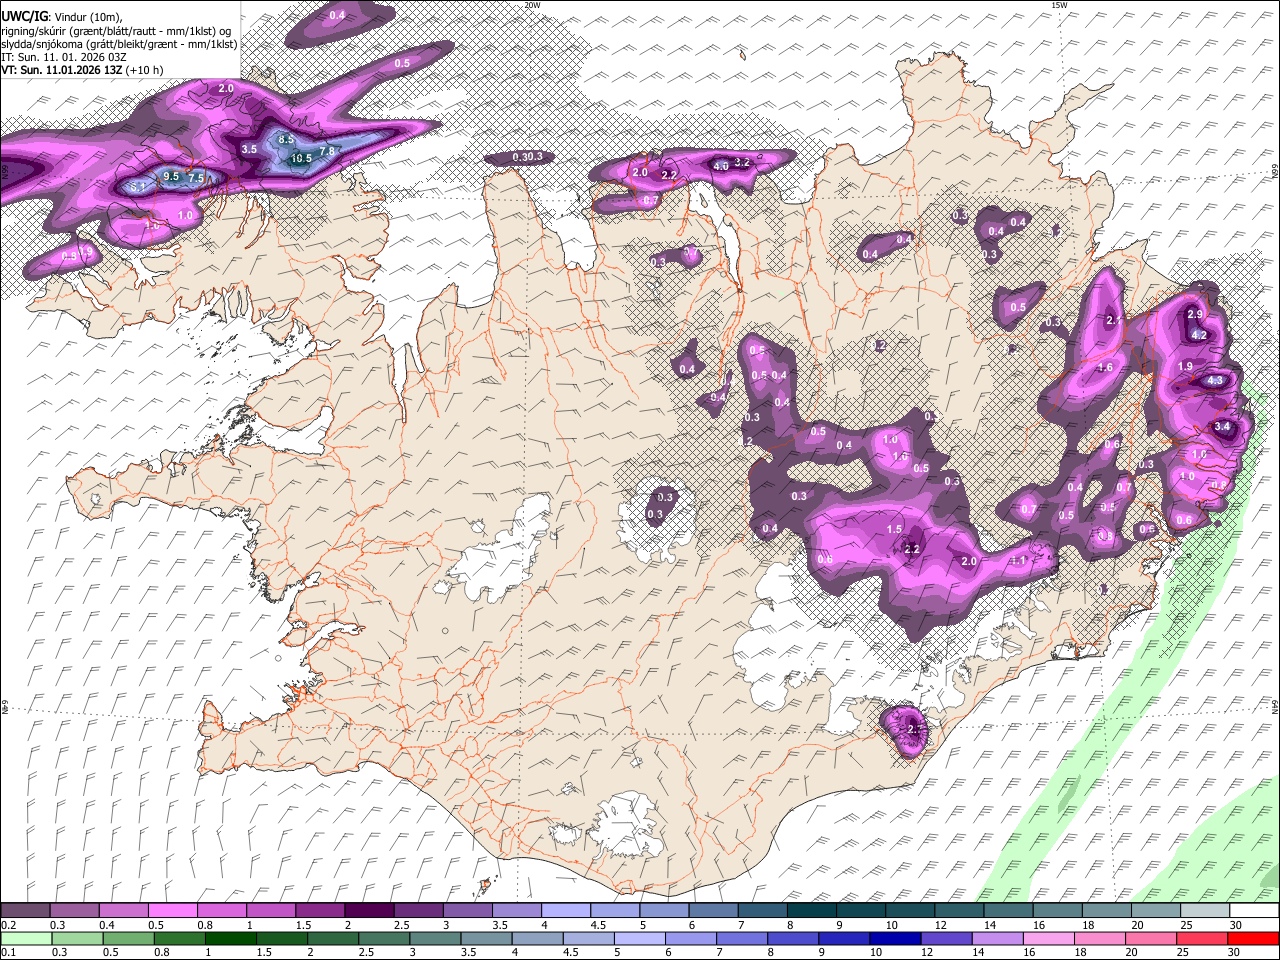Click the pale green swatch above 0.1 label
This screenshot has width=1280, height=960.
tap(25, 938)
